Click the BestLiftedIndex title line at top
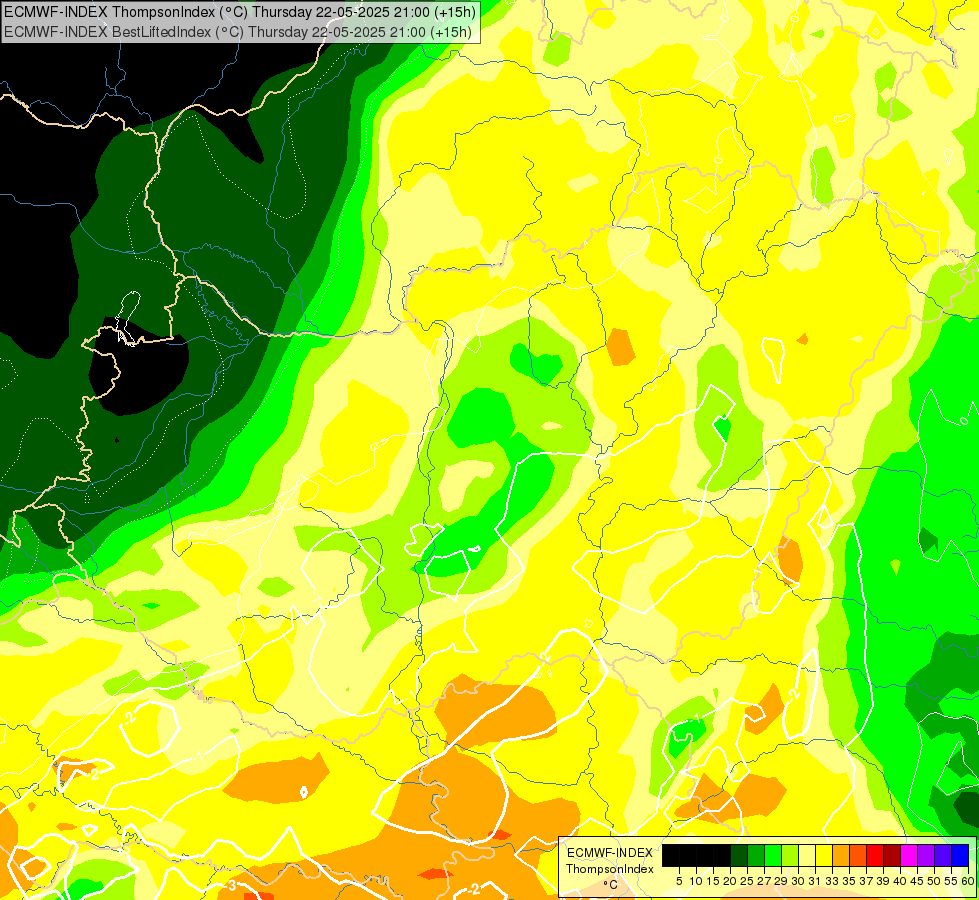Image resolution: width=979 pixels, height=900 pixels. (x=238, y=32)
